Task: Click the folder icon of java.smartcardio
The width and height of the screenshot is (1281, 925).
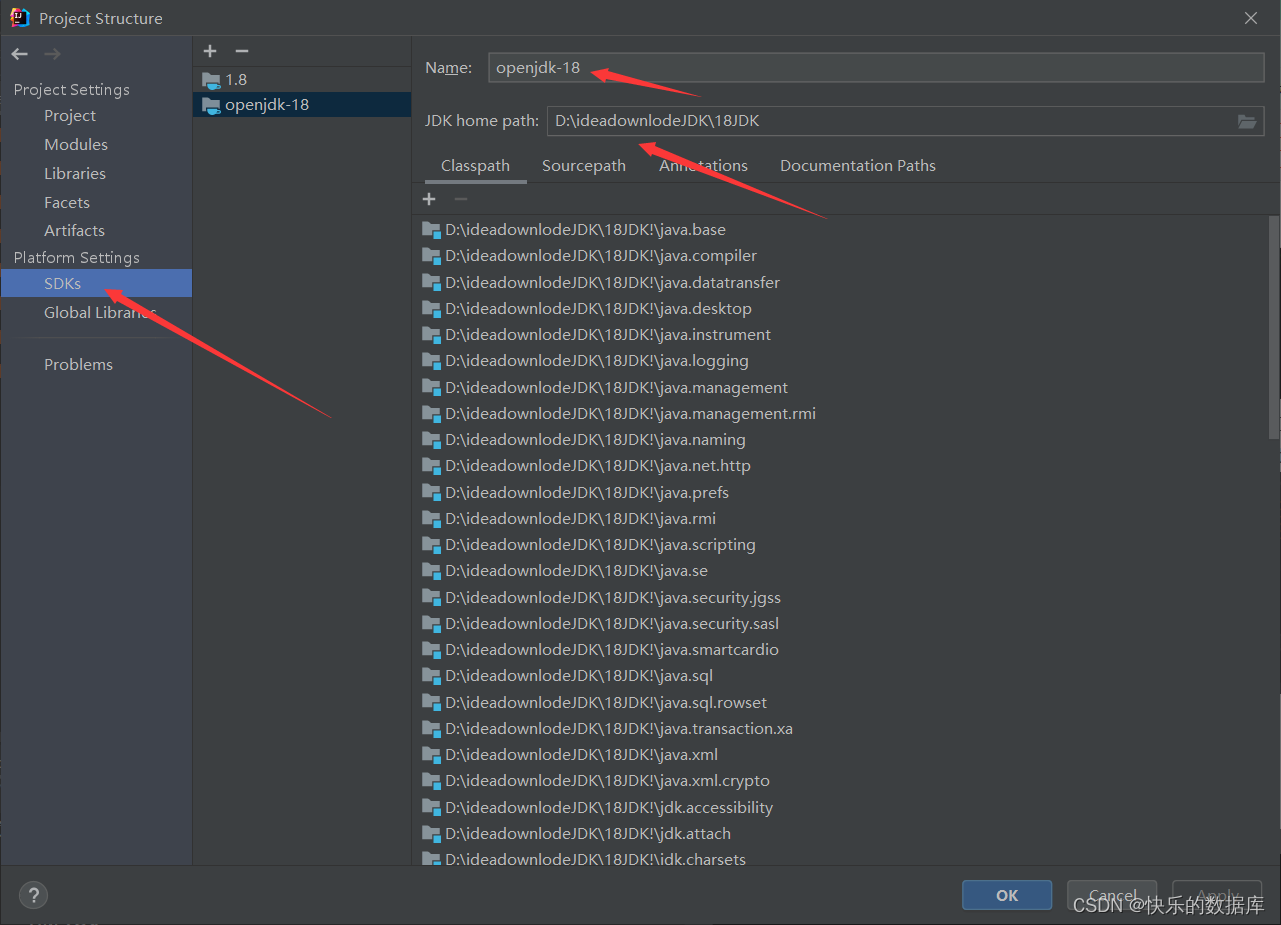Action: tap(431, 650)
